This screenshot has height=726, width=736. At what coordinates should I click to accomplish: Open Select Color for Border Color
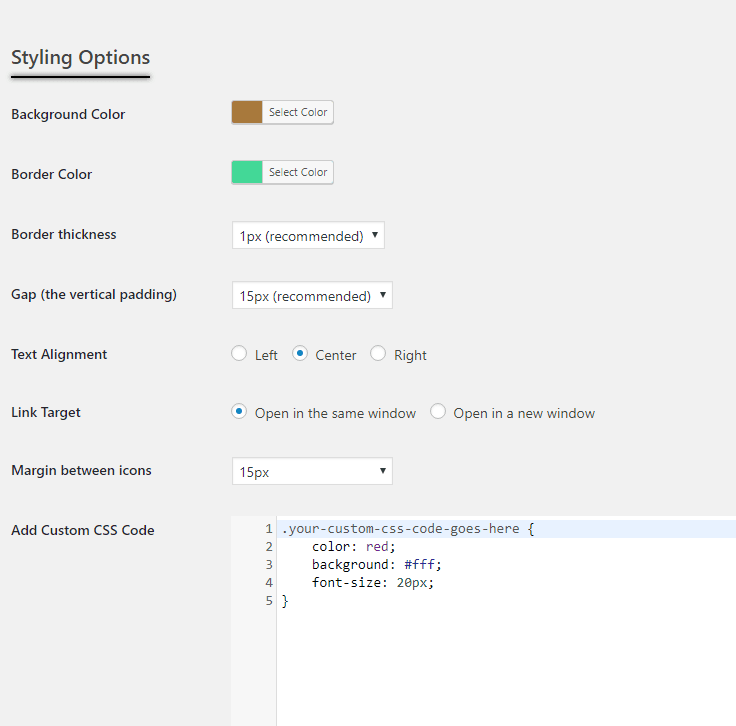298,172
